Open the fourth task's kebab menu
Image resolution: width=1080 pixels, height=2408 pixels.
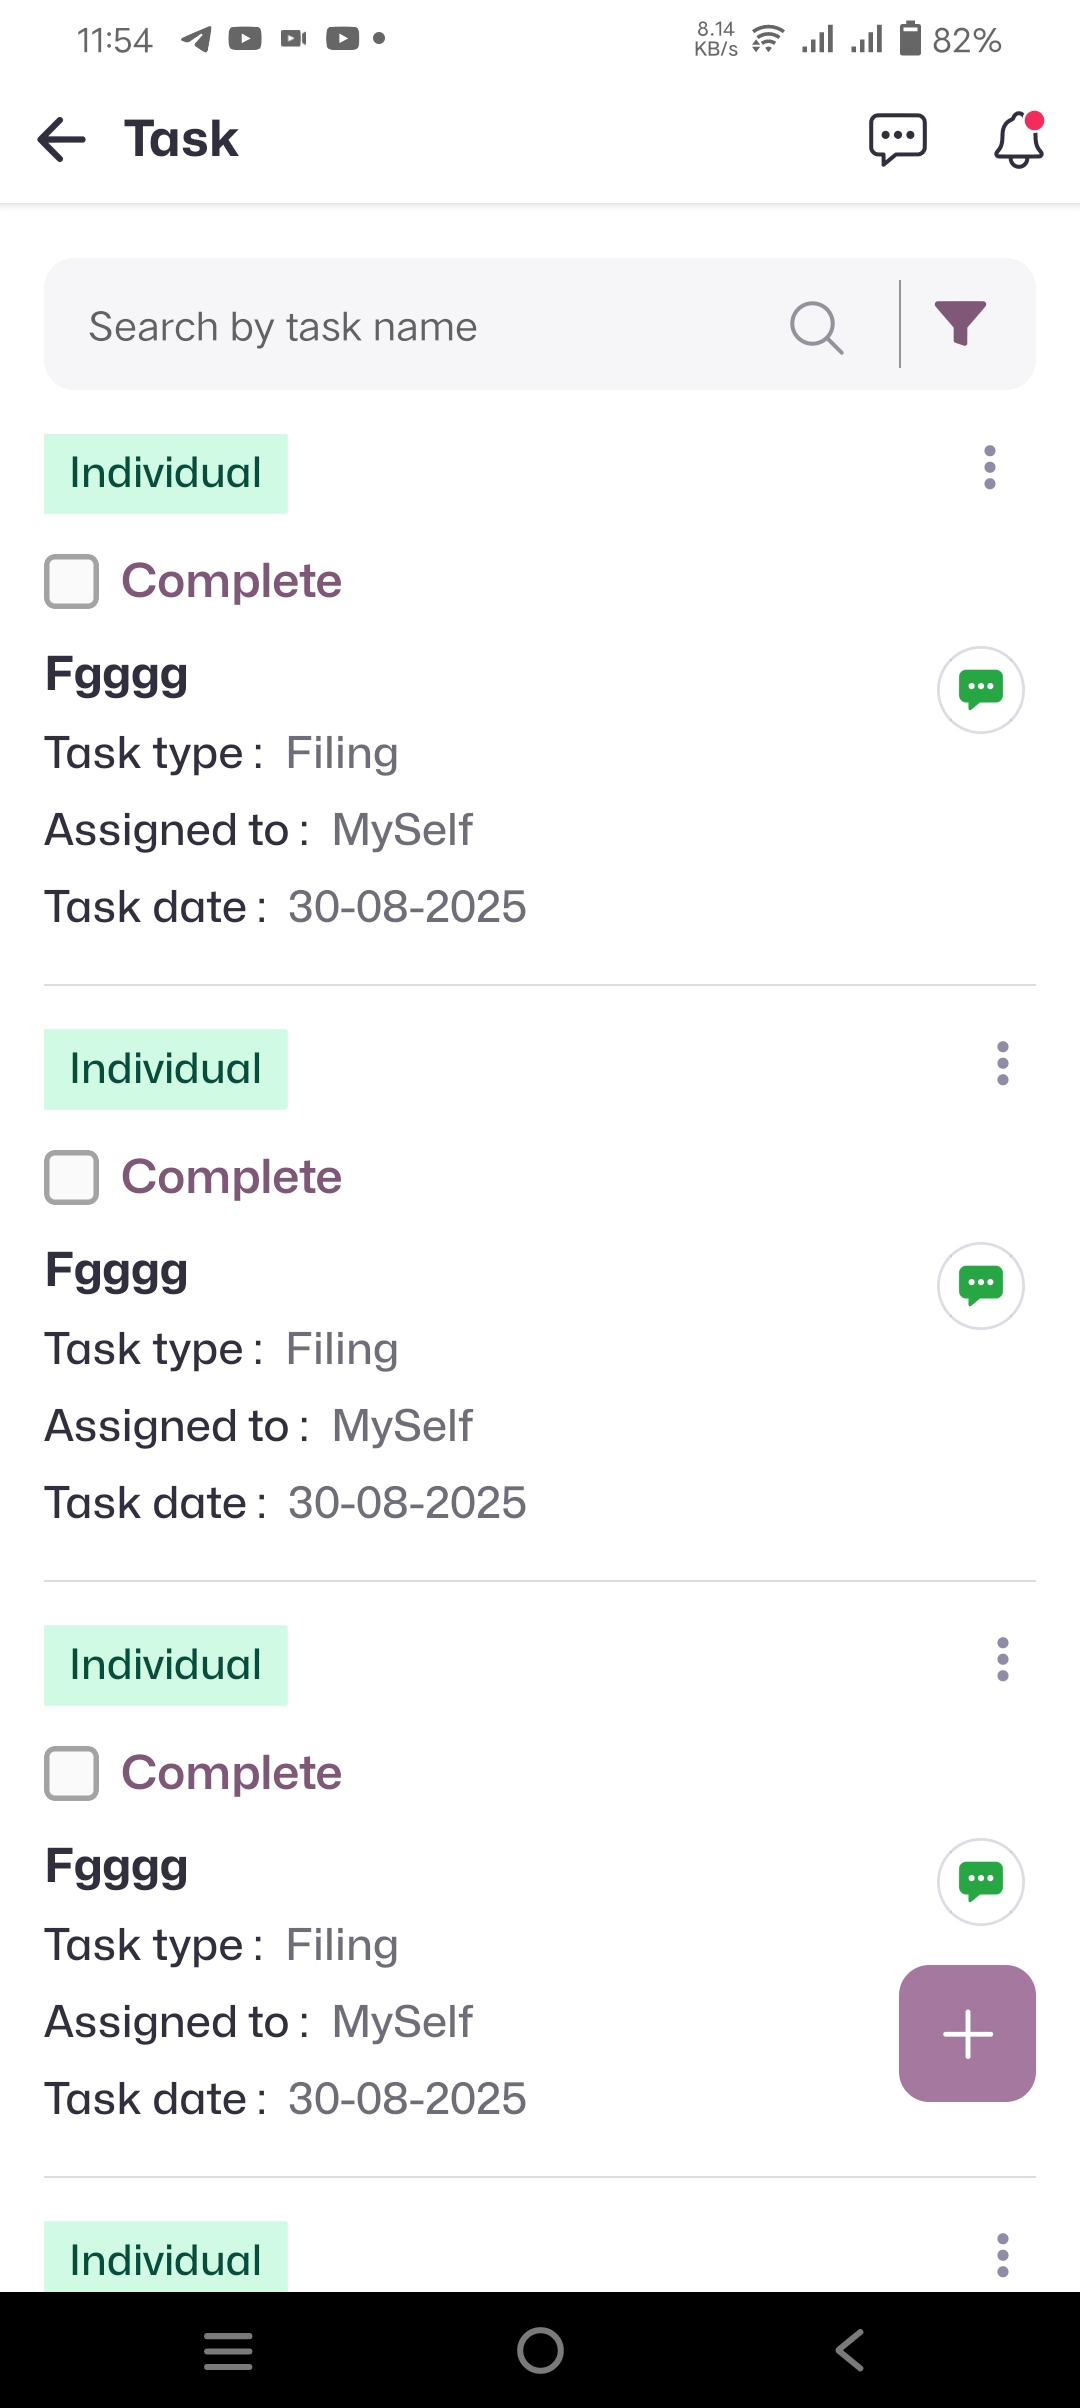(x=1002, y=2256)
